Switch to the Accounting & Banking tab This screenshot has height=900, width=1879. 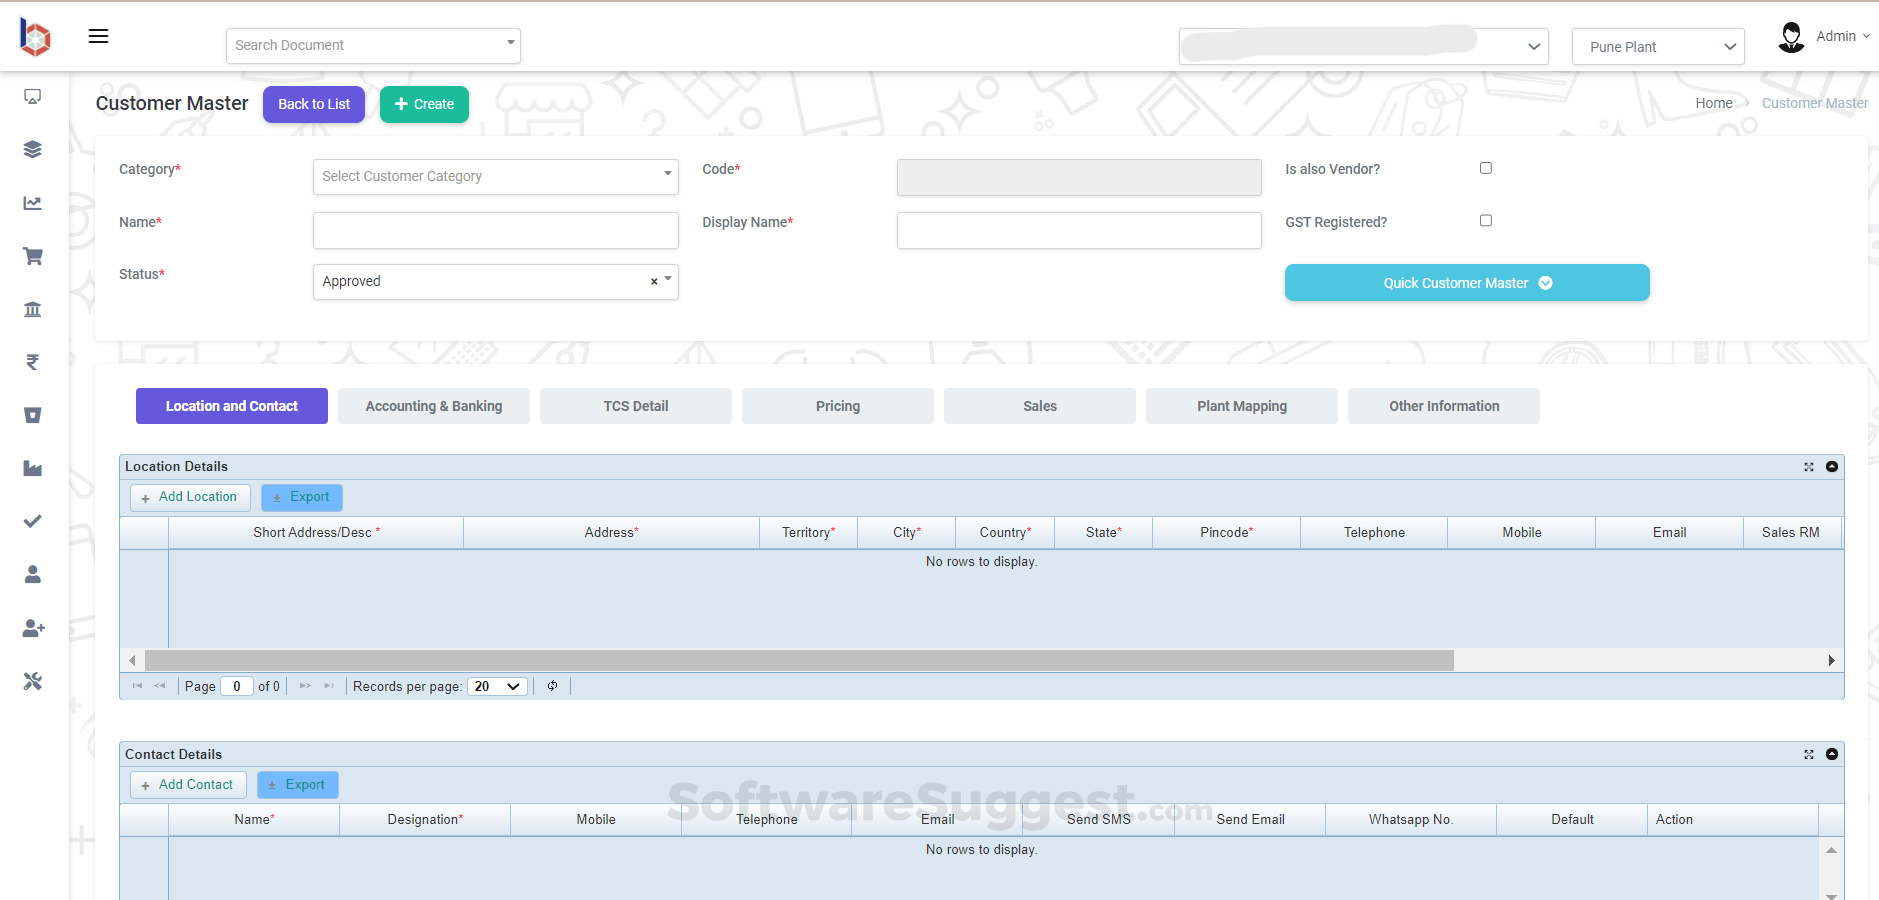433,405
